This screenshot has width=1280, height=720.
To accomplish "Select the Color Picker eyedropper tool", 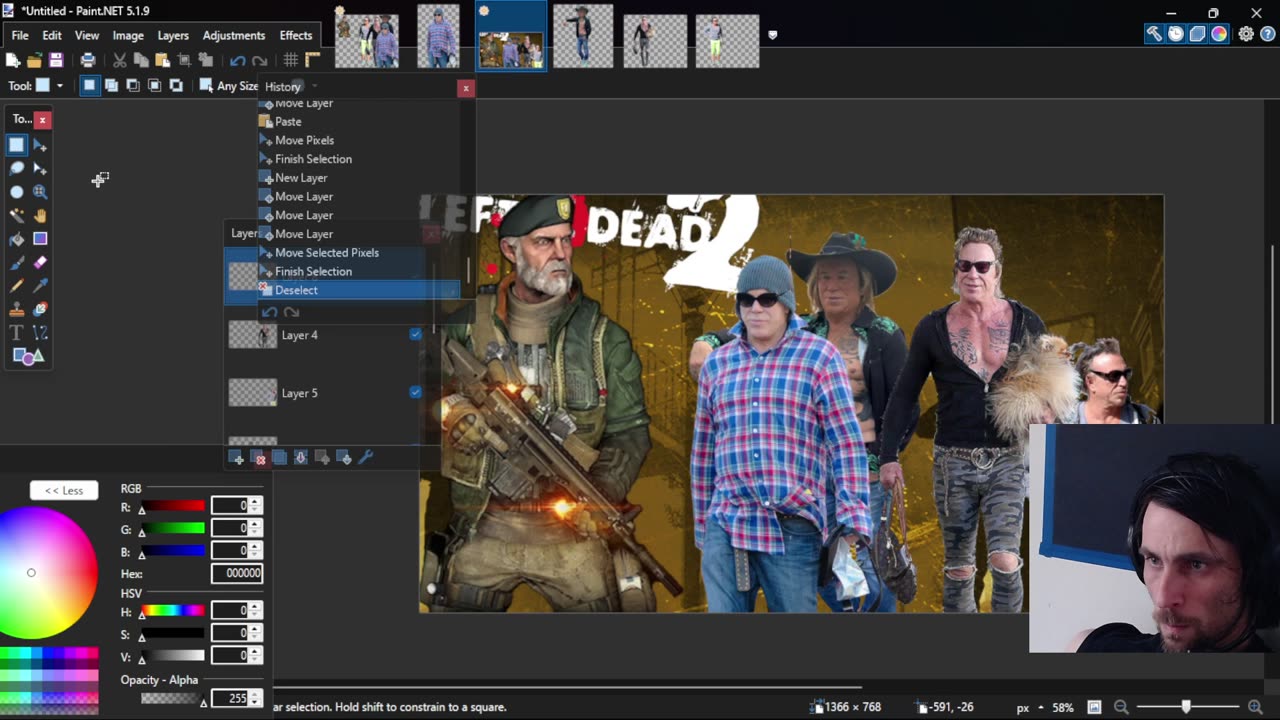I will 40,286.
